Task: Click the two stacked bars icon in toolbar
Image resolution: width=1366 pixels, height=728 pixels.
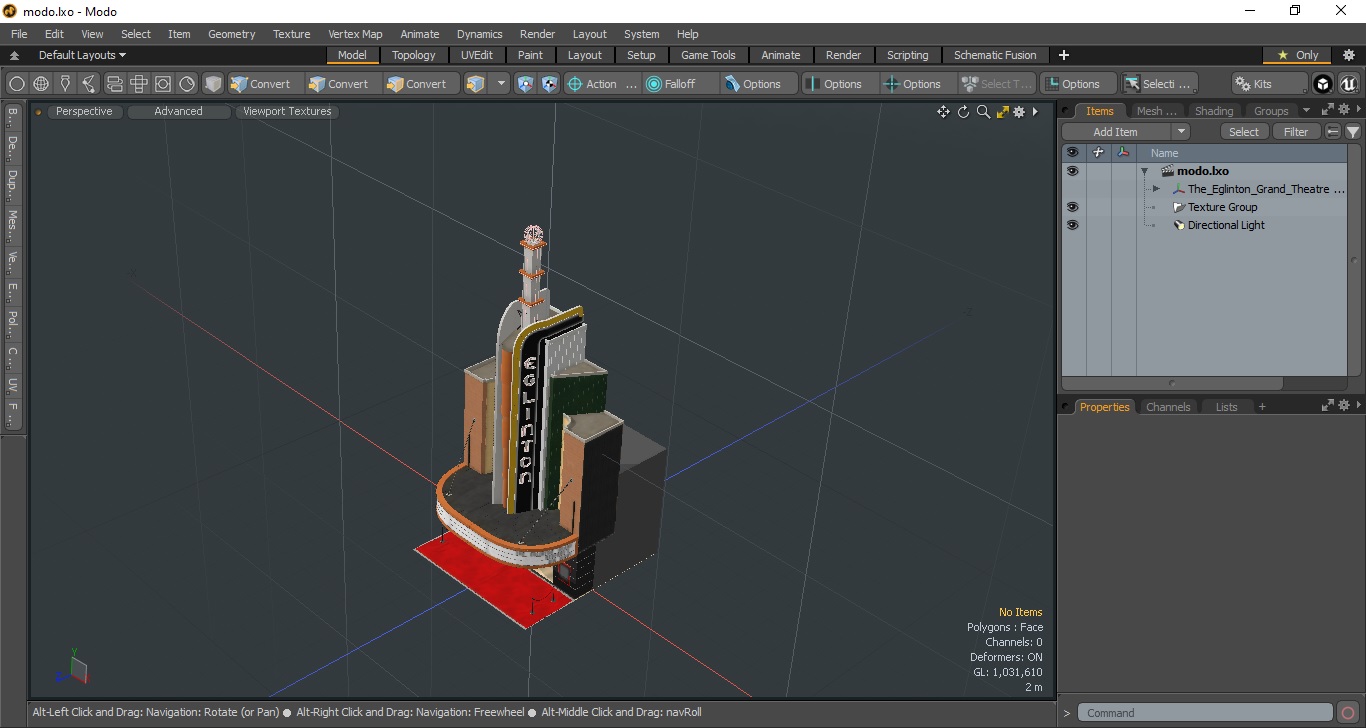Action: [x=114, y=84]
